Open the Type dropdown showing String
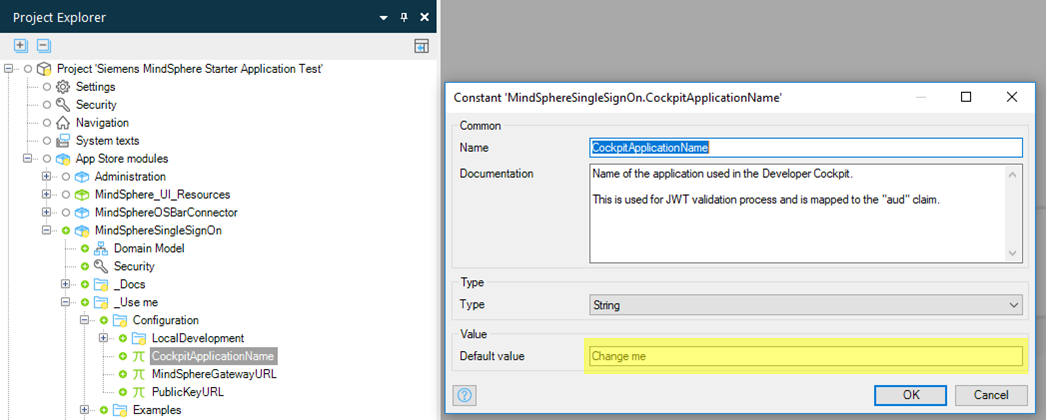Screen dimensions: 1046x420 (805, 305)
